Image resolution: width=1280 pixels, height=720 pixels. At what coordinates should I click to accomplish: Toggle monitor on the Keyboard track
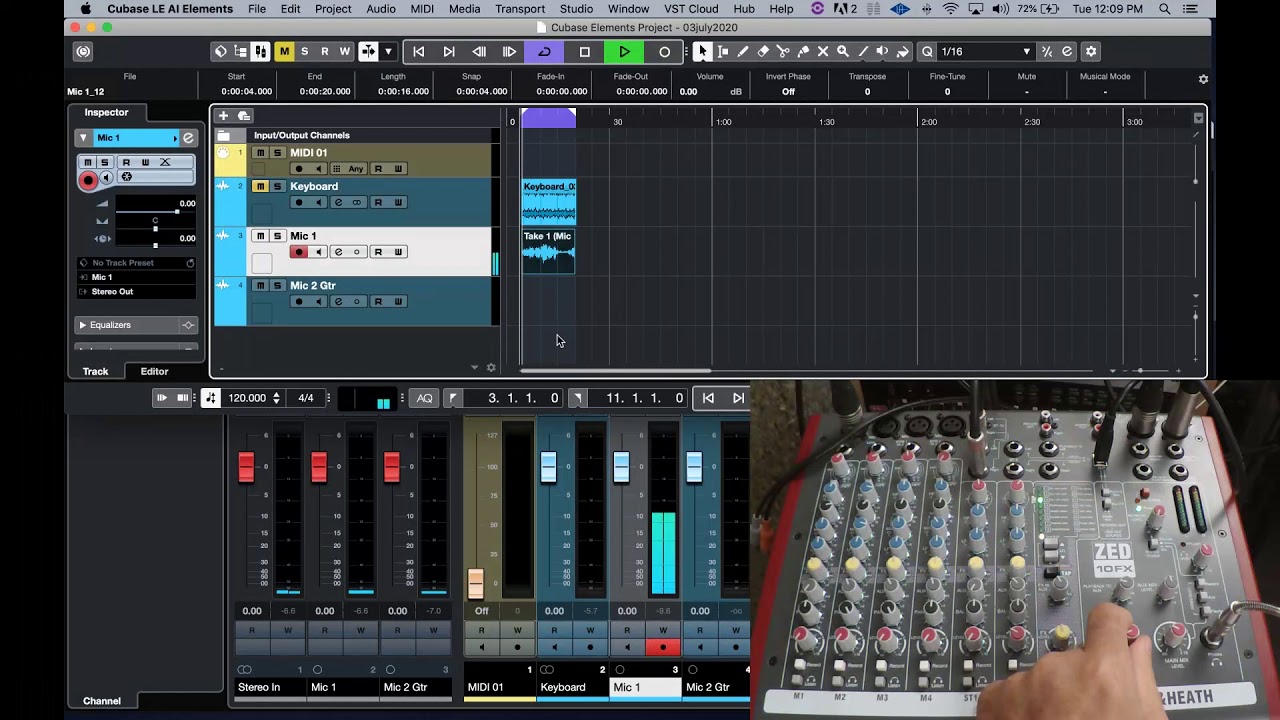pos(318,202)
